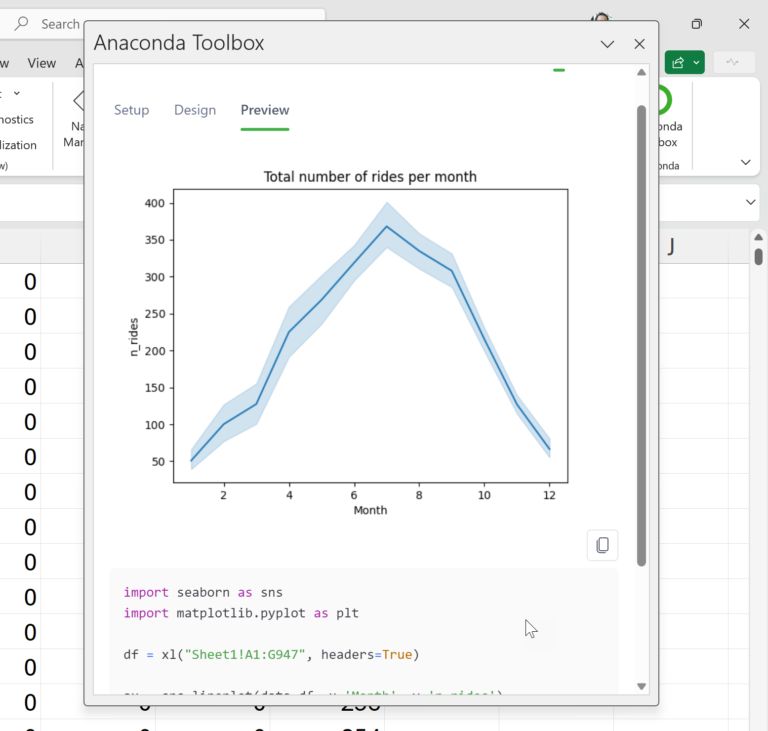Collapse the ribbon using its chevron
Viewport: 768px width, 731px height.
[745, 162]
